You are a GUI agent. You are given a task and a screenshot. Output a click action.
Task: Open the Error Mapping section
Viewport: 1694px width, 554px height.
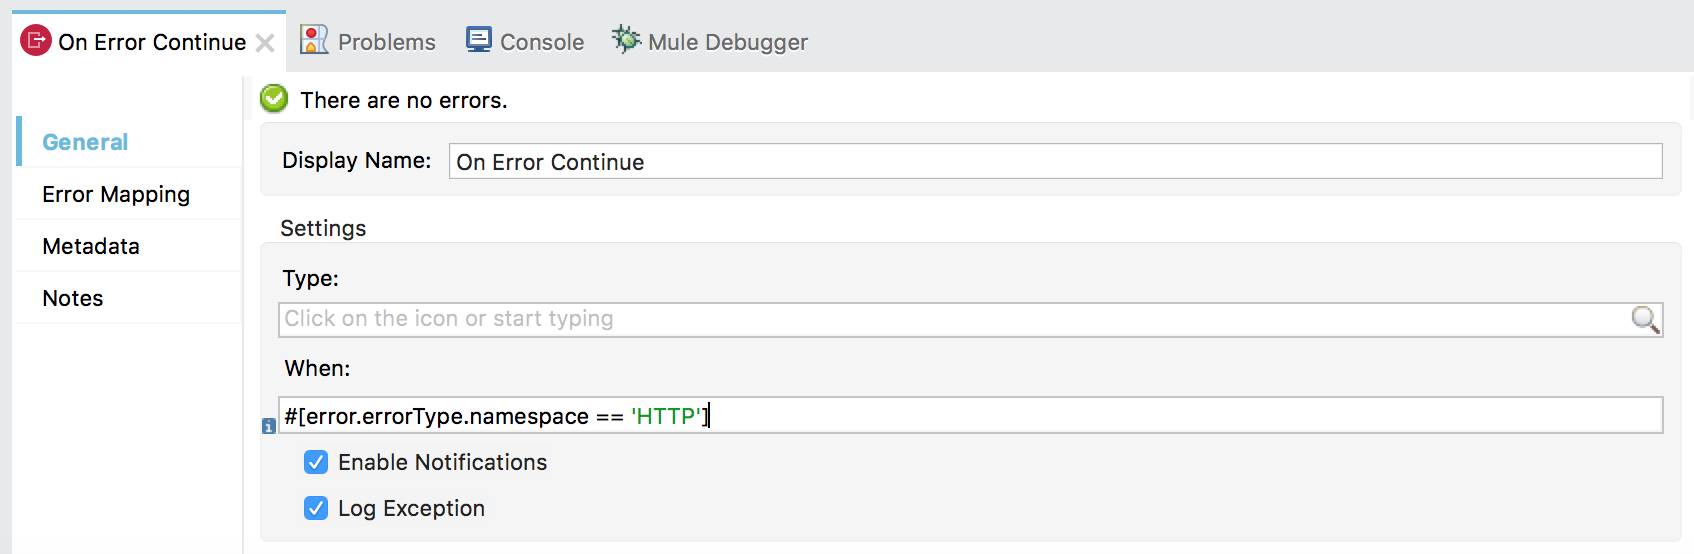pyautogui.click(x=116, y=194)
